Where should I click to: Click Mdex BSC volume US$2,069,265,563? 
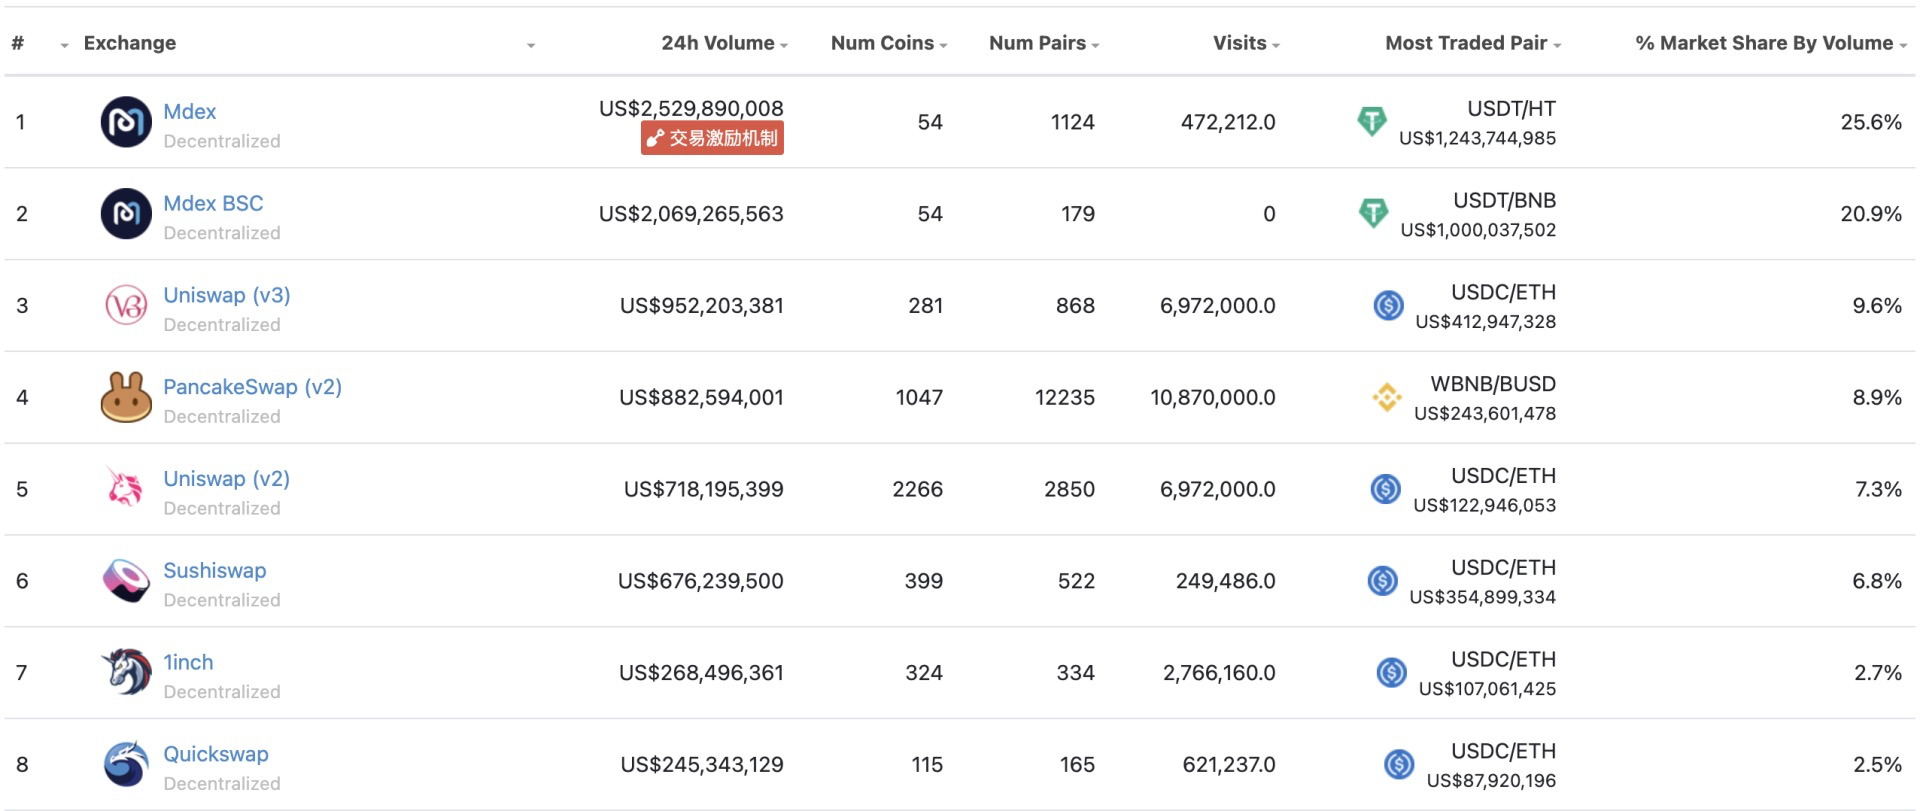click(x=691, y=214)
